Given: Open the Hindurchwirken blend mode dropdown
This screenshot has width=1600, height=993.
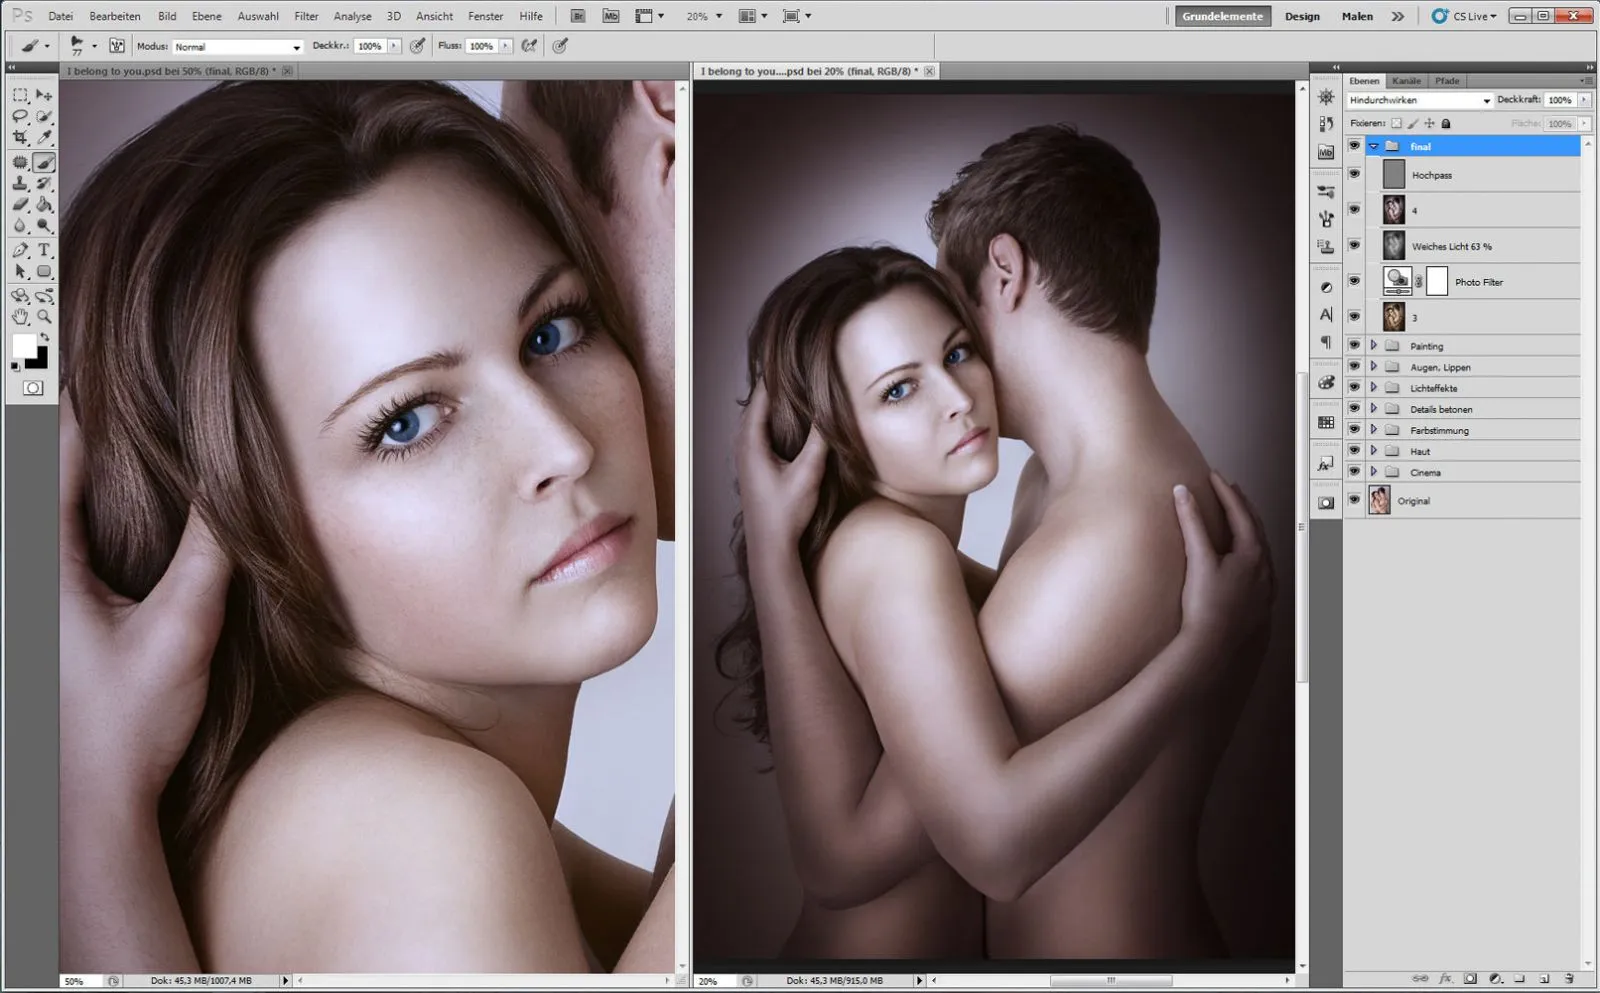Looking at the screenshot, I should (1419, 100).
